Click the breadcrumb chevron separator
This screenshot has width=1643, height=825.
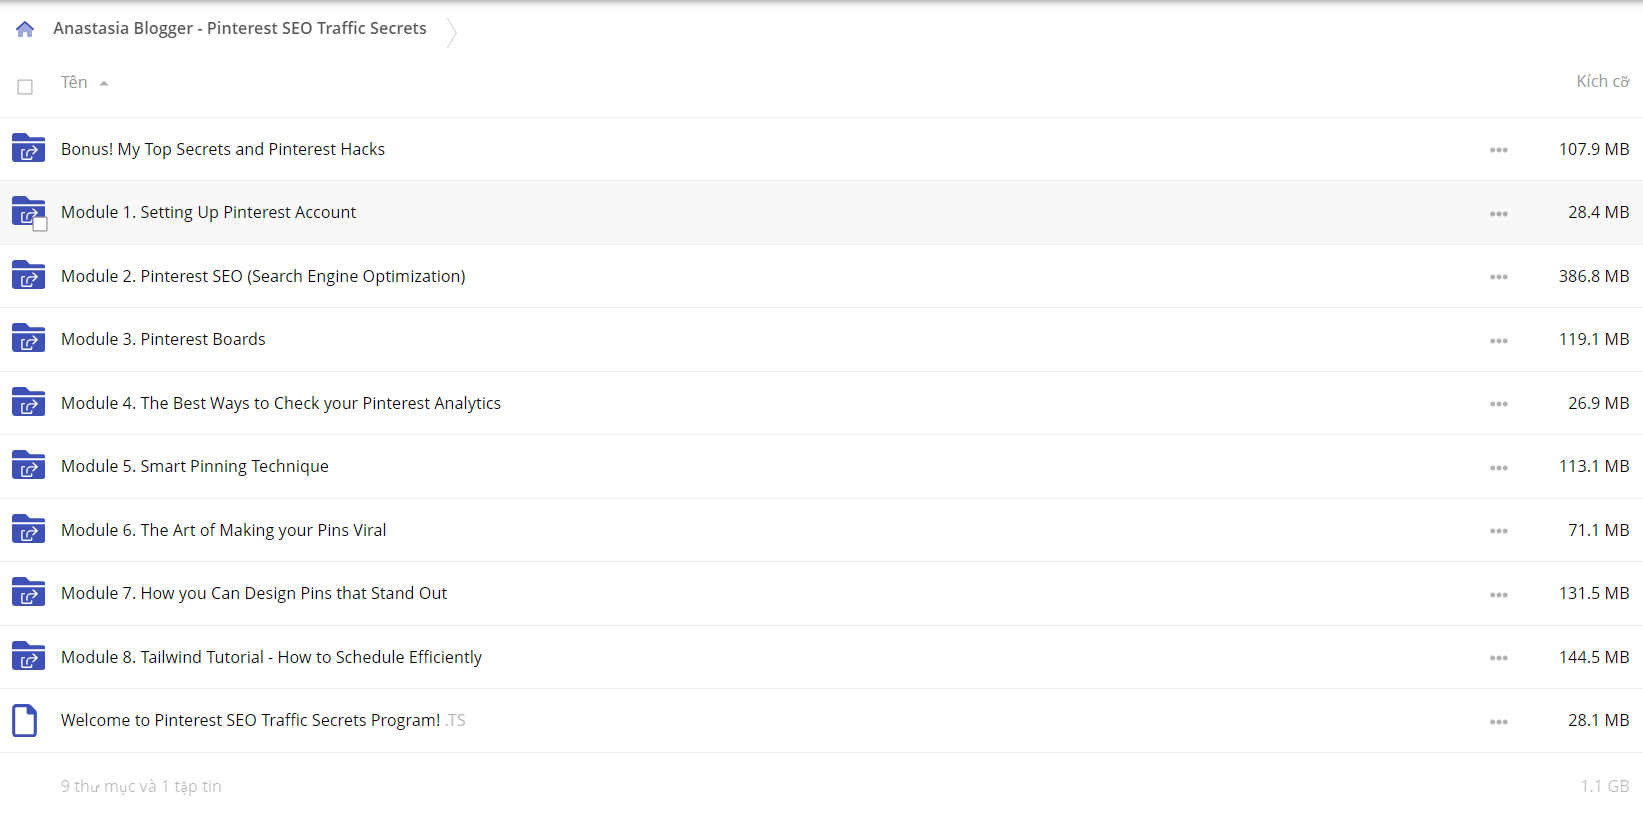[x=452, y=32]
